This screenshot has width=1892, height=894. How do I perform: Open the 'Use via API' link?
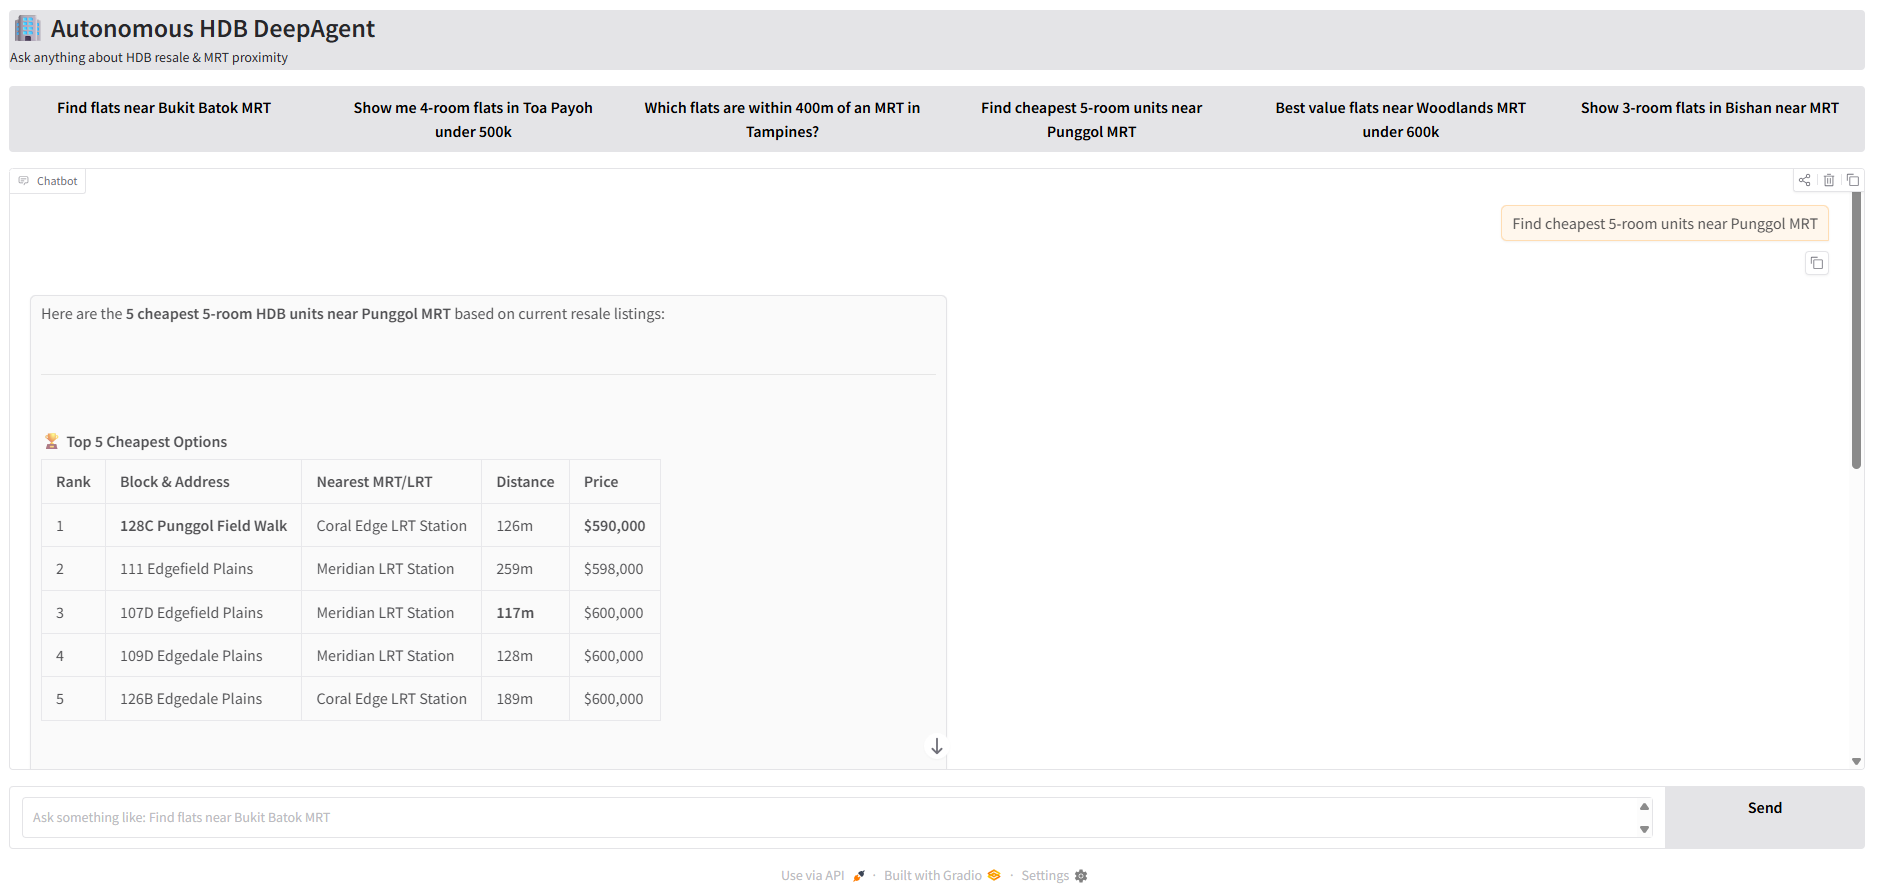point(813,876)
